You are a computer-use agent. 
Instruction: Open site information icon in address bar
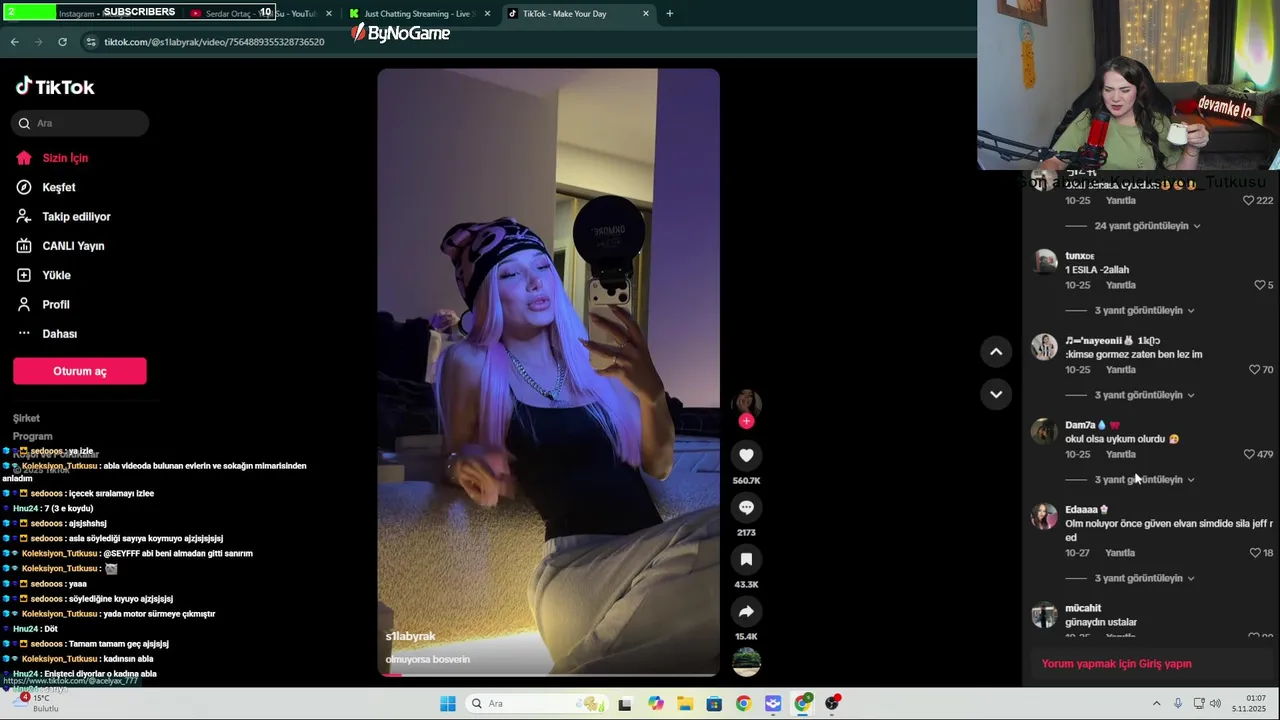point(91,42)
